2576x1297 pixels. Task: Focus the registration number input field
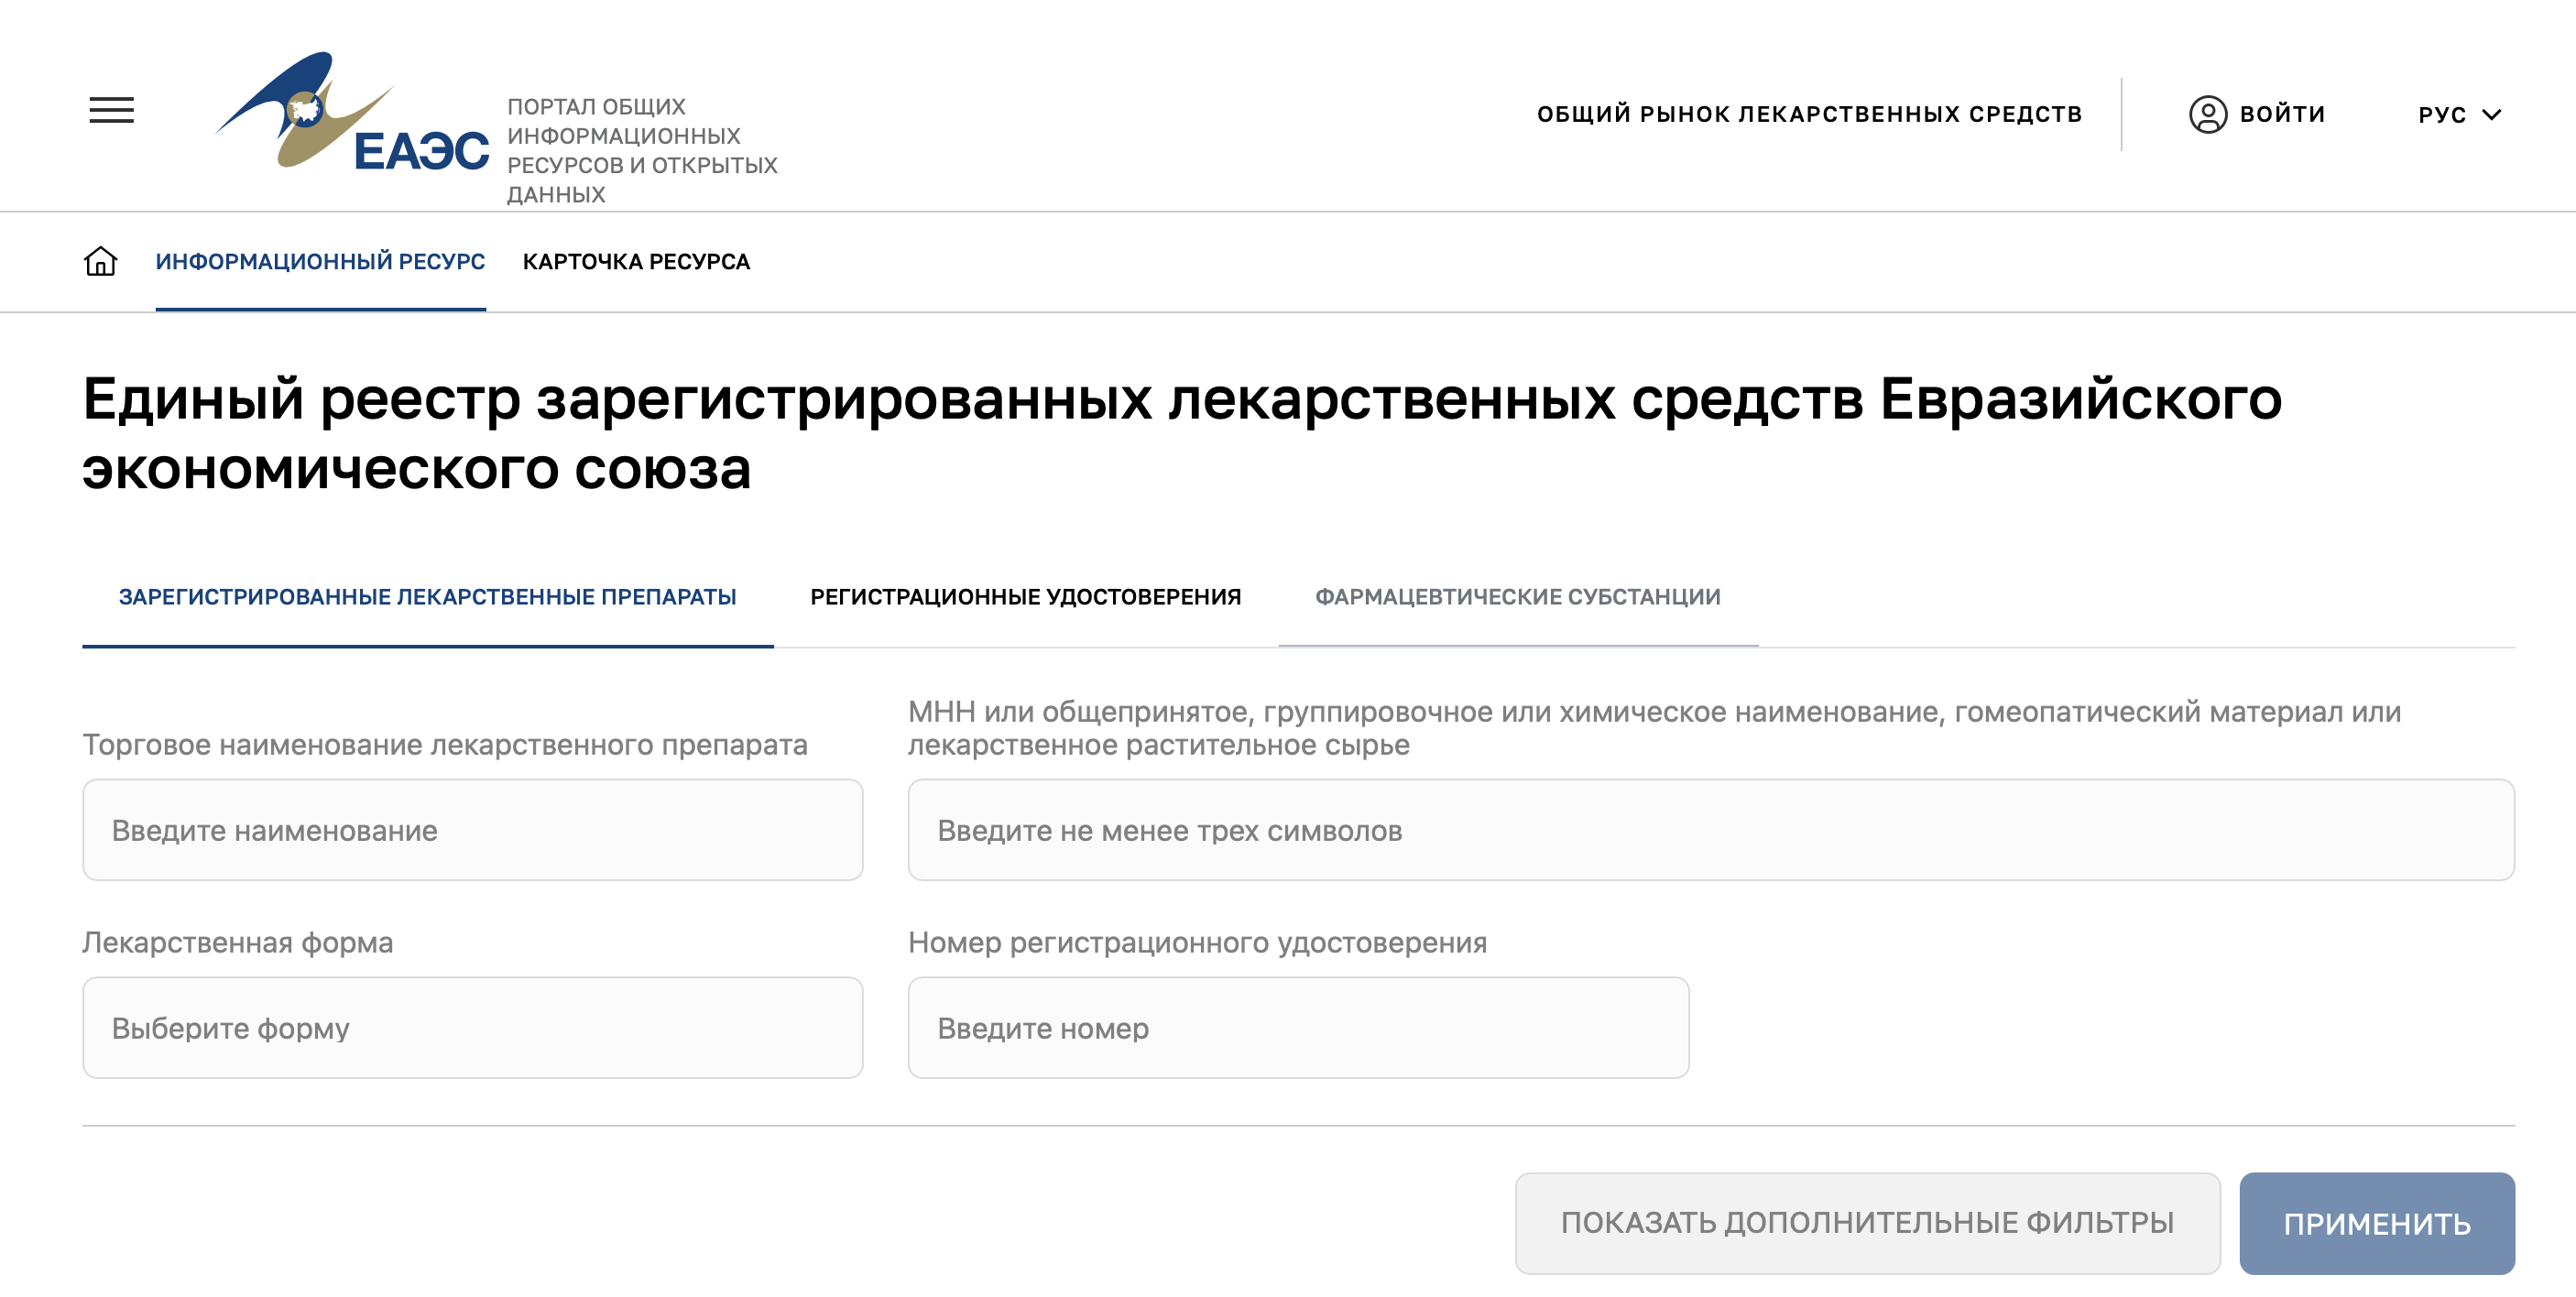1298,1027
